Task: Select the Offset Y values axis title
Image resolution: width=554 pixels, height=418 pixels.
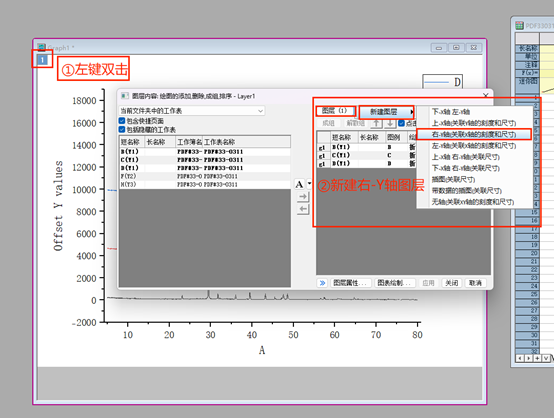Action: click(58, 206)
